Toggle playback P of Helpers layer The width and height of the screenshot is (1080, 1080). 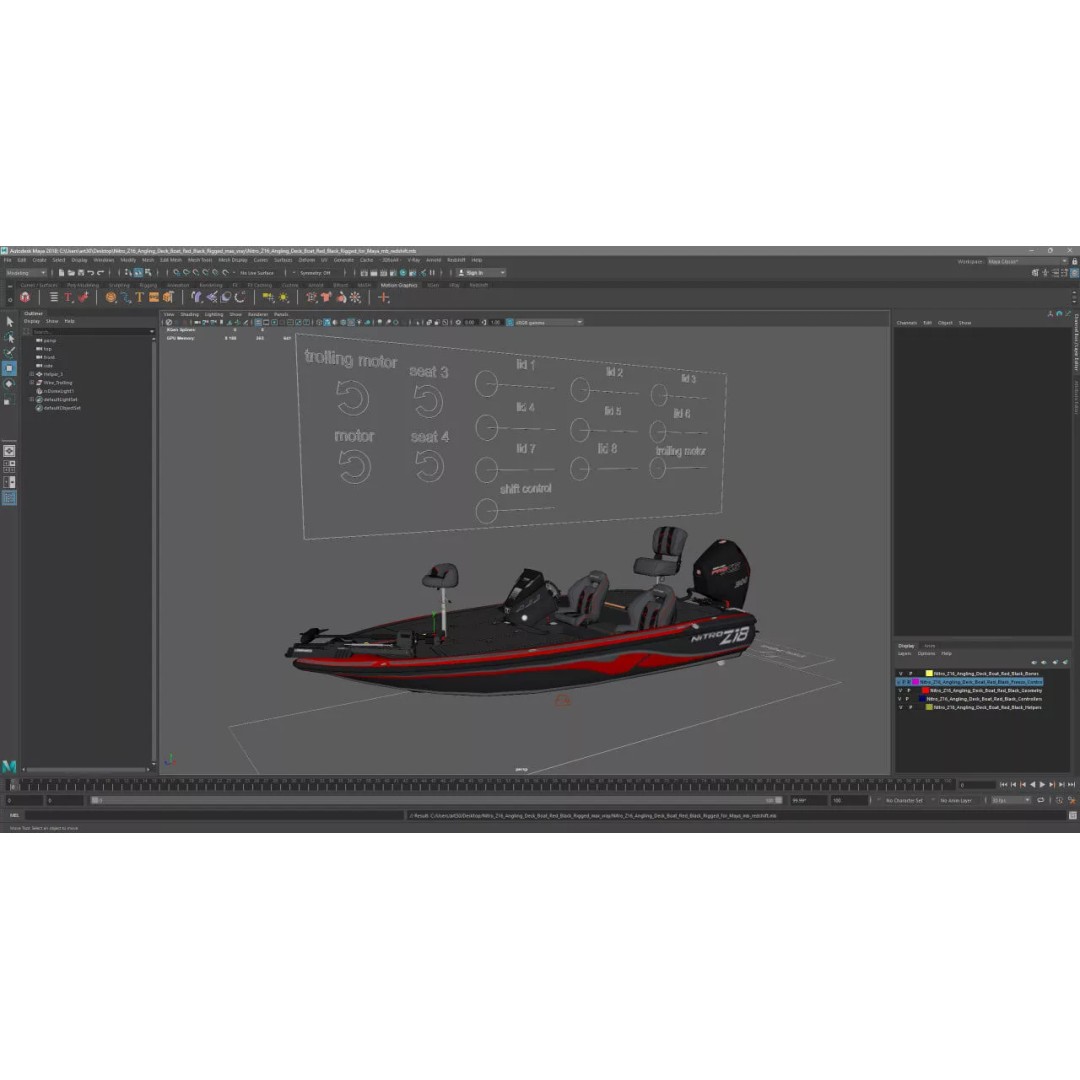click(910, 707)
